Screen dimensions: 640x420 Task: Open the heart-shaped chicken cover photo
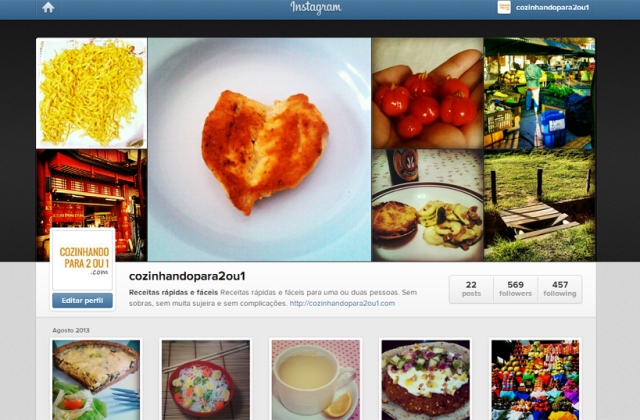coord(260,149)
